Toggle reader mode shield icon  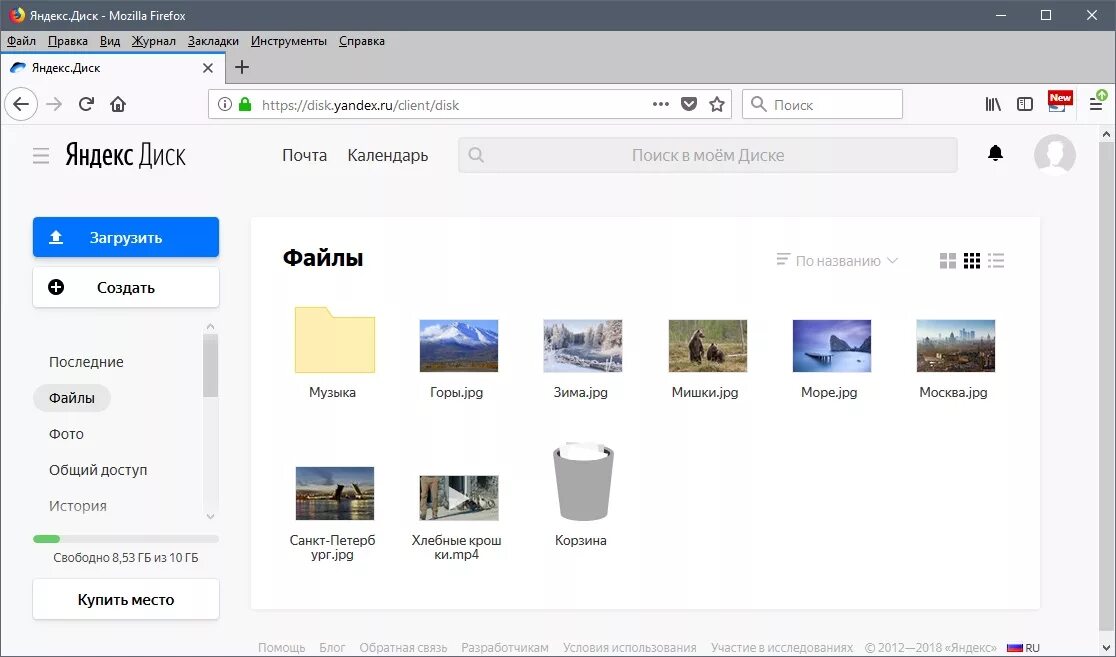[x=689, y=104]
